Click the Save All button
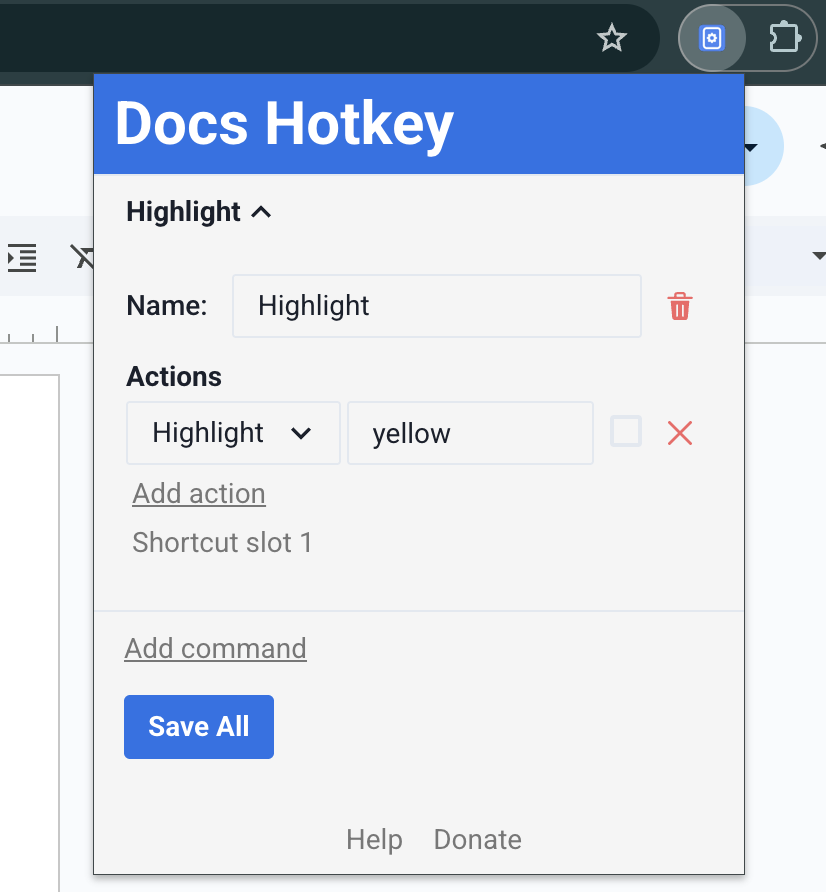The height and width of the screenshot is (892, 826). click(199, 726)
